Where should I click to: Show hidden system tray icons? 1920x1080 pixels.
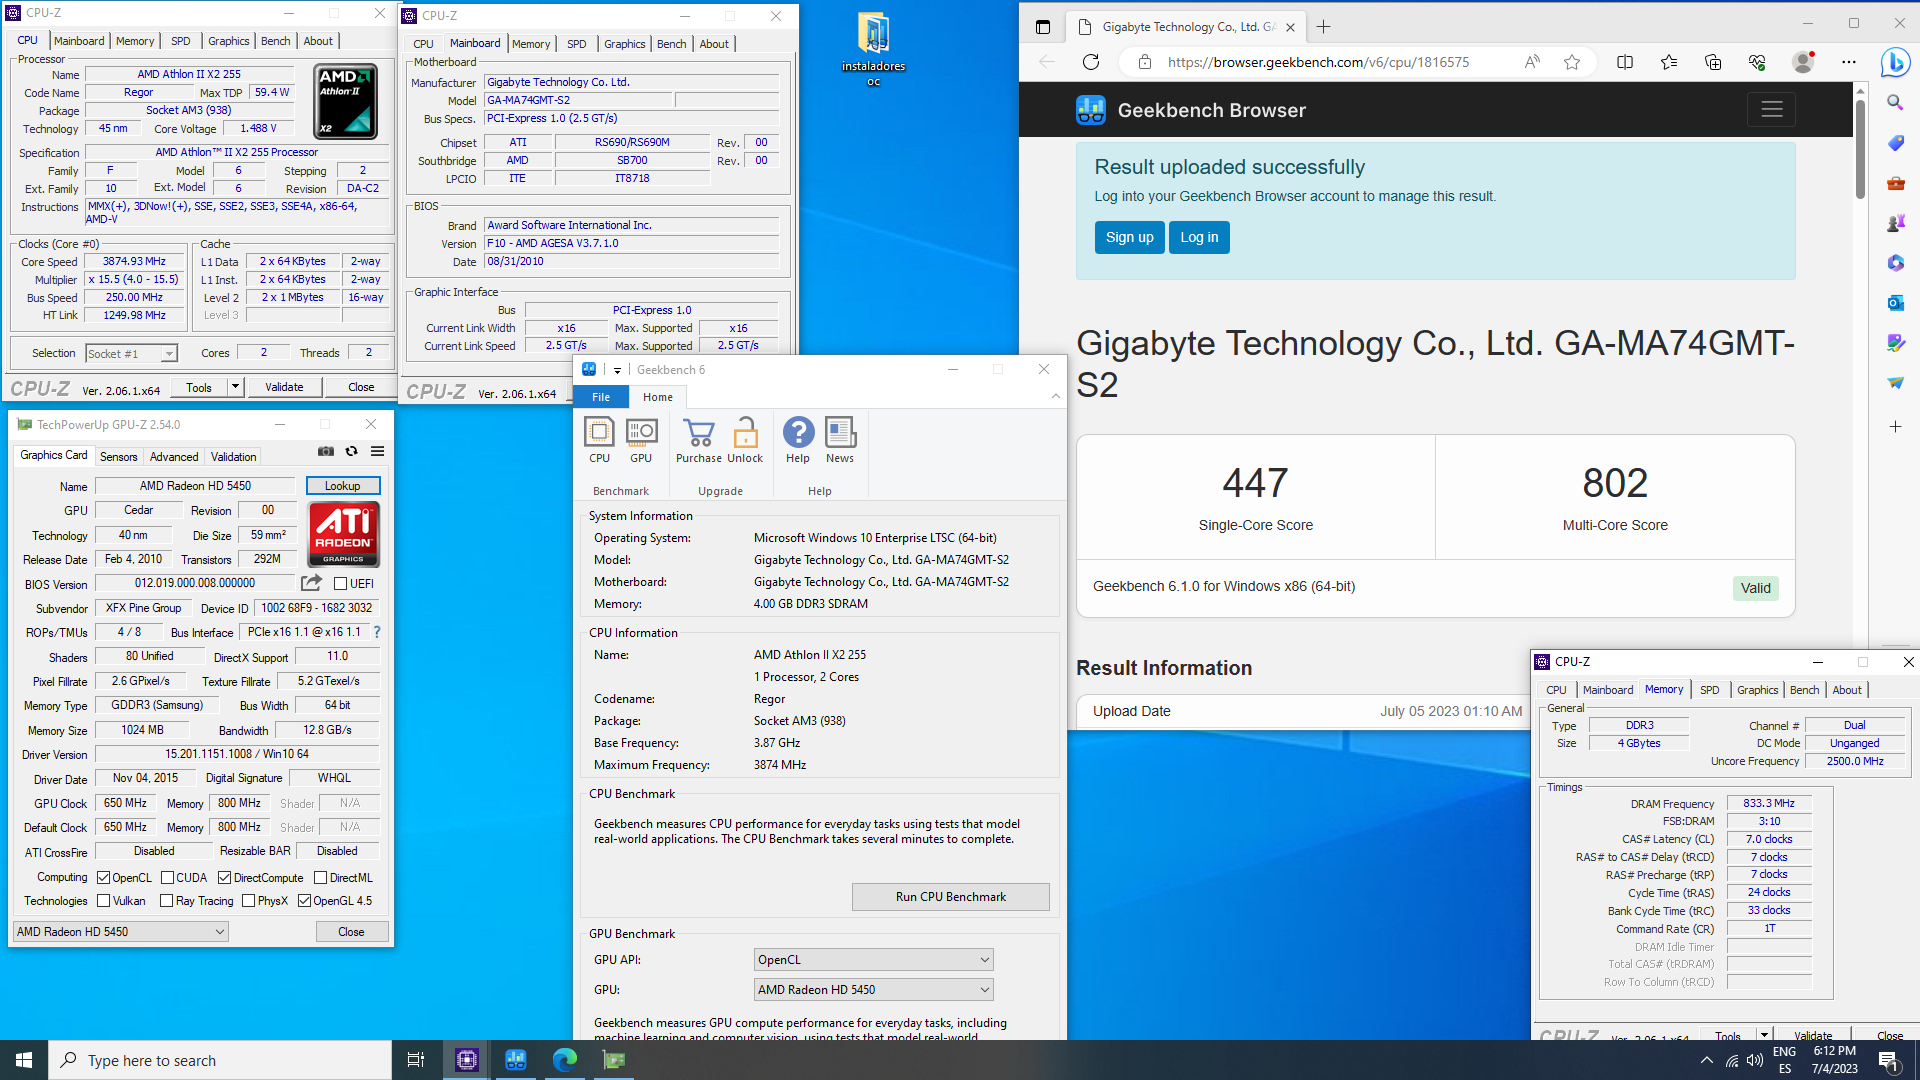tap(1706, 1061)
